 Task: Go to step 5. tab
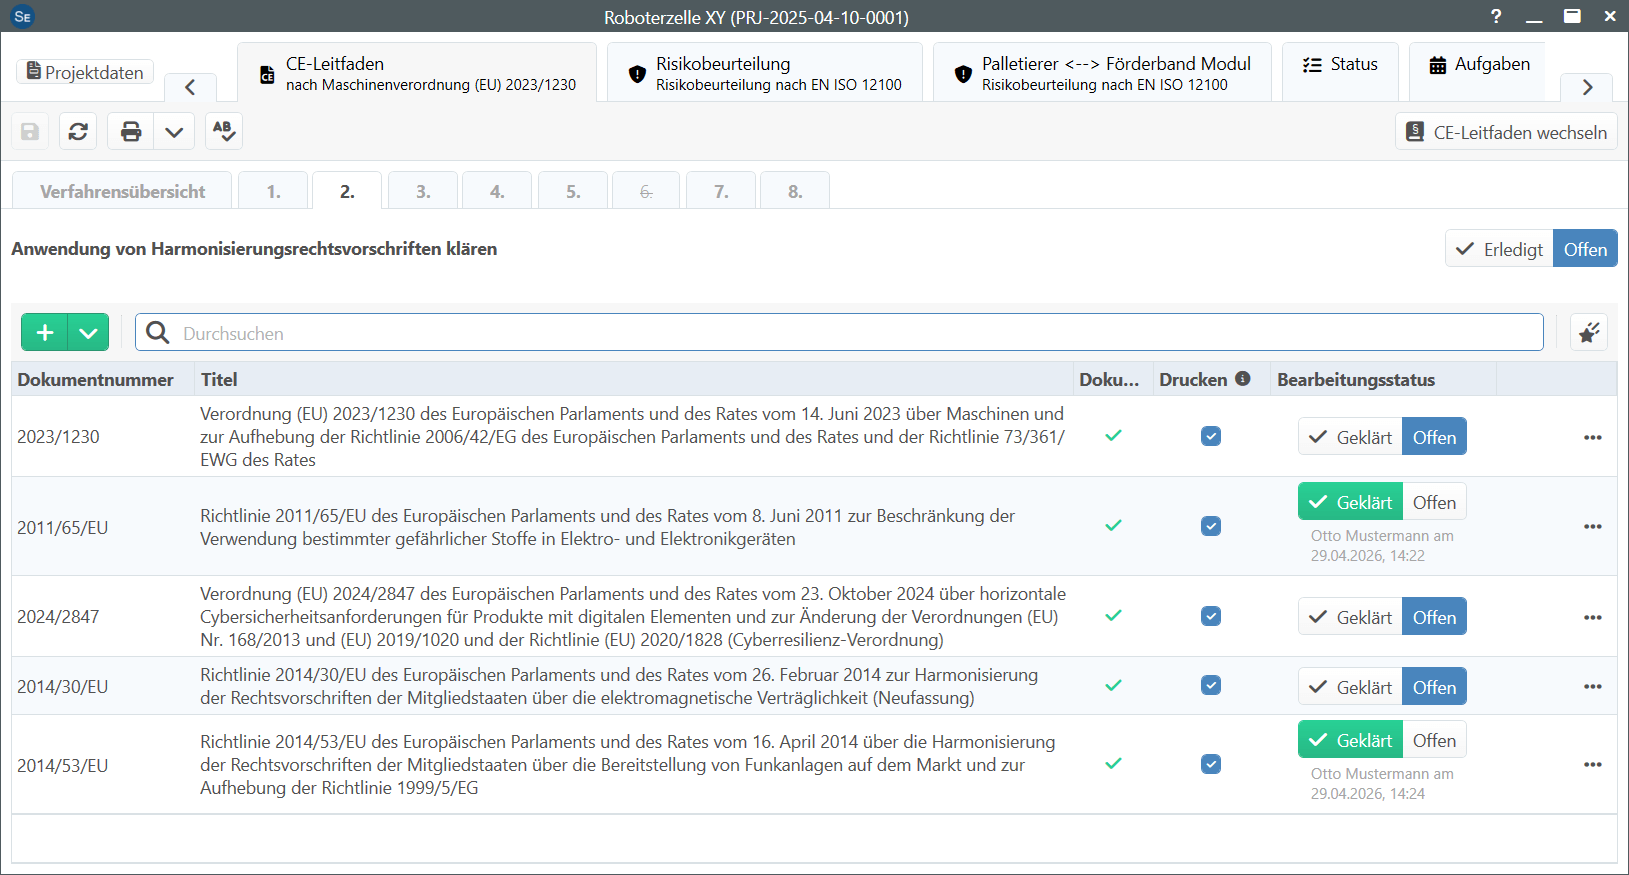(573, 191)
